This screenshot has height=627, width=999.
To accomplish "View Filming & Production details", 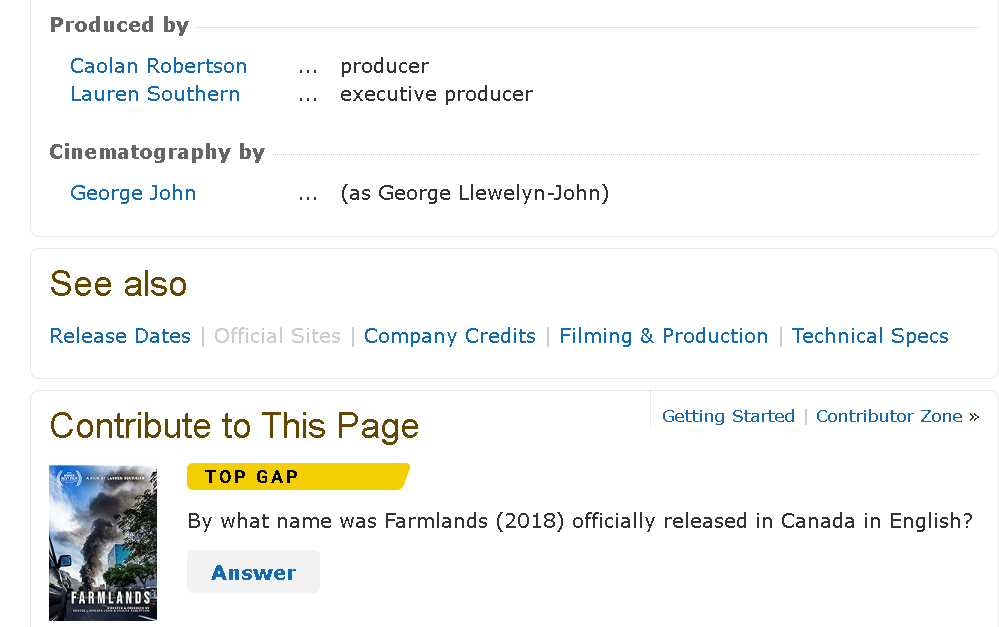I will pyautogui.click(x=663, y=336).
